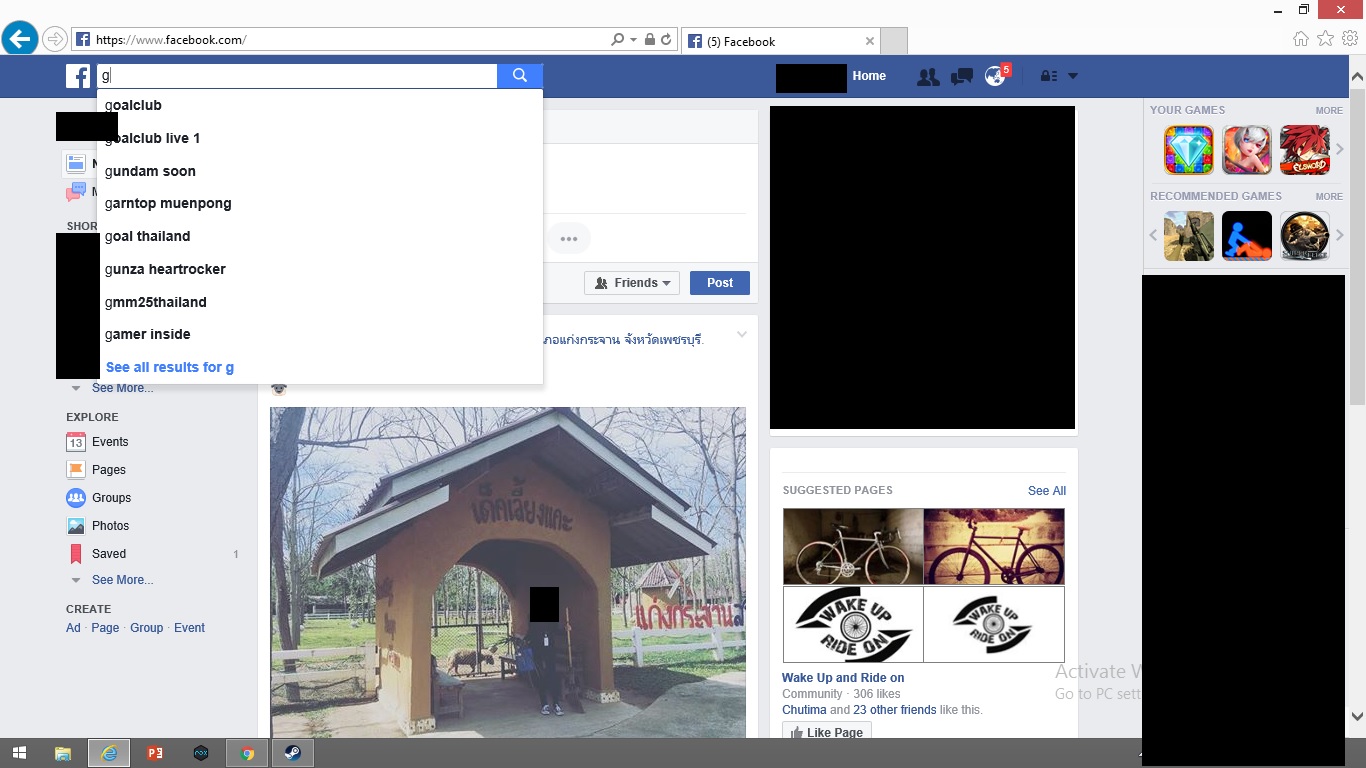Click the Home link in the header
Image resolution: width=1366 pixels, height=768 pixels.
pos(869,76)
